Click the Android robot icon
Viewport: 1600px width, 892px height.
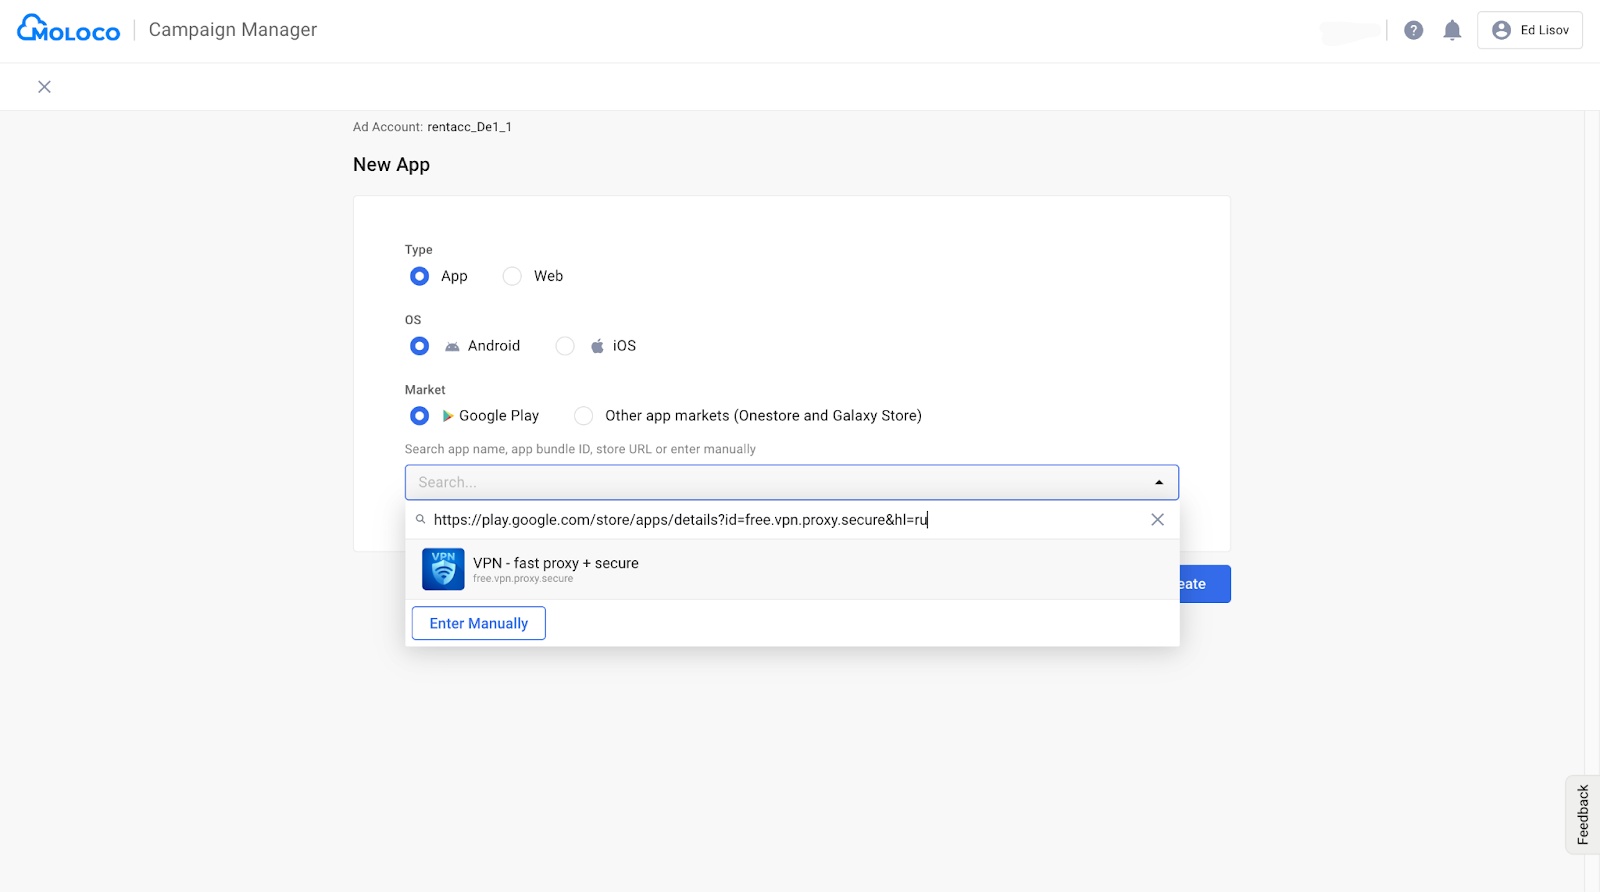pos(452,346)
